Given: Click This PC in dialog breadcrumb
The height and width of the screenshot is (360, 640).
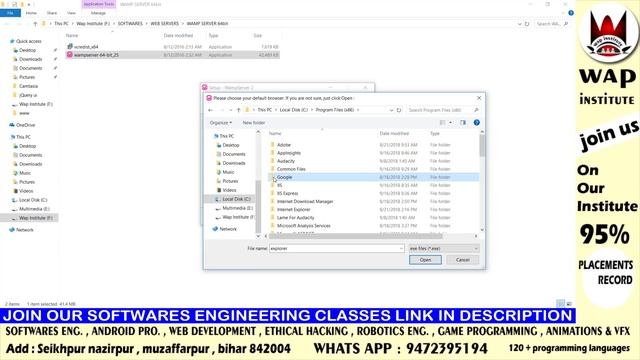Looking at the screenshot, I should coord(264,110).
